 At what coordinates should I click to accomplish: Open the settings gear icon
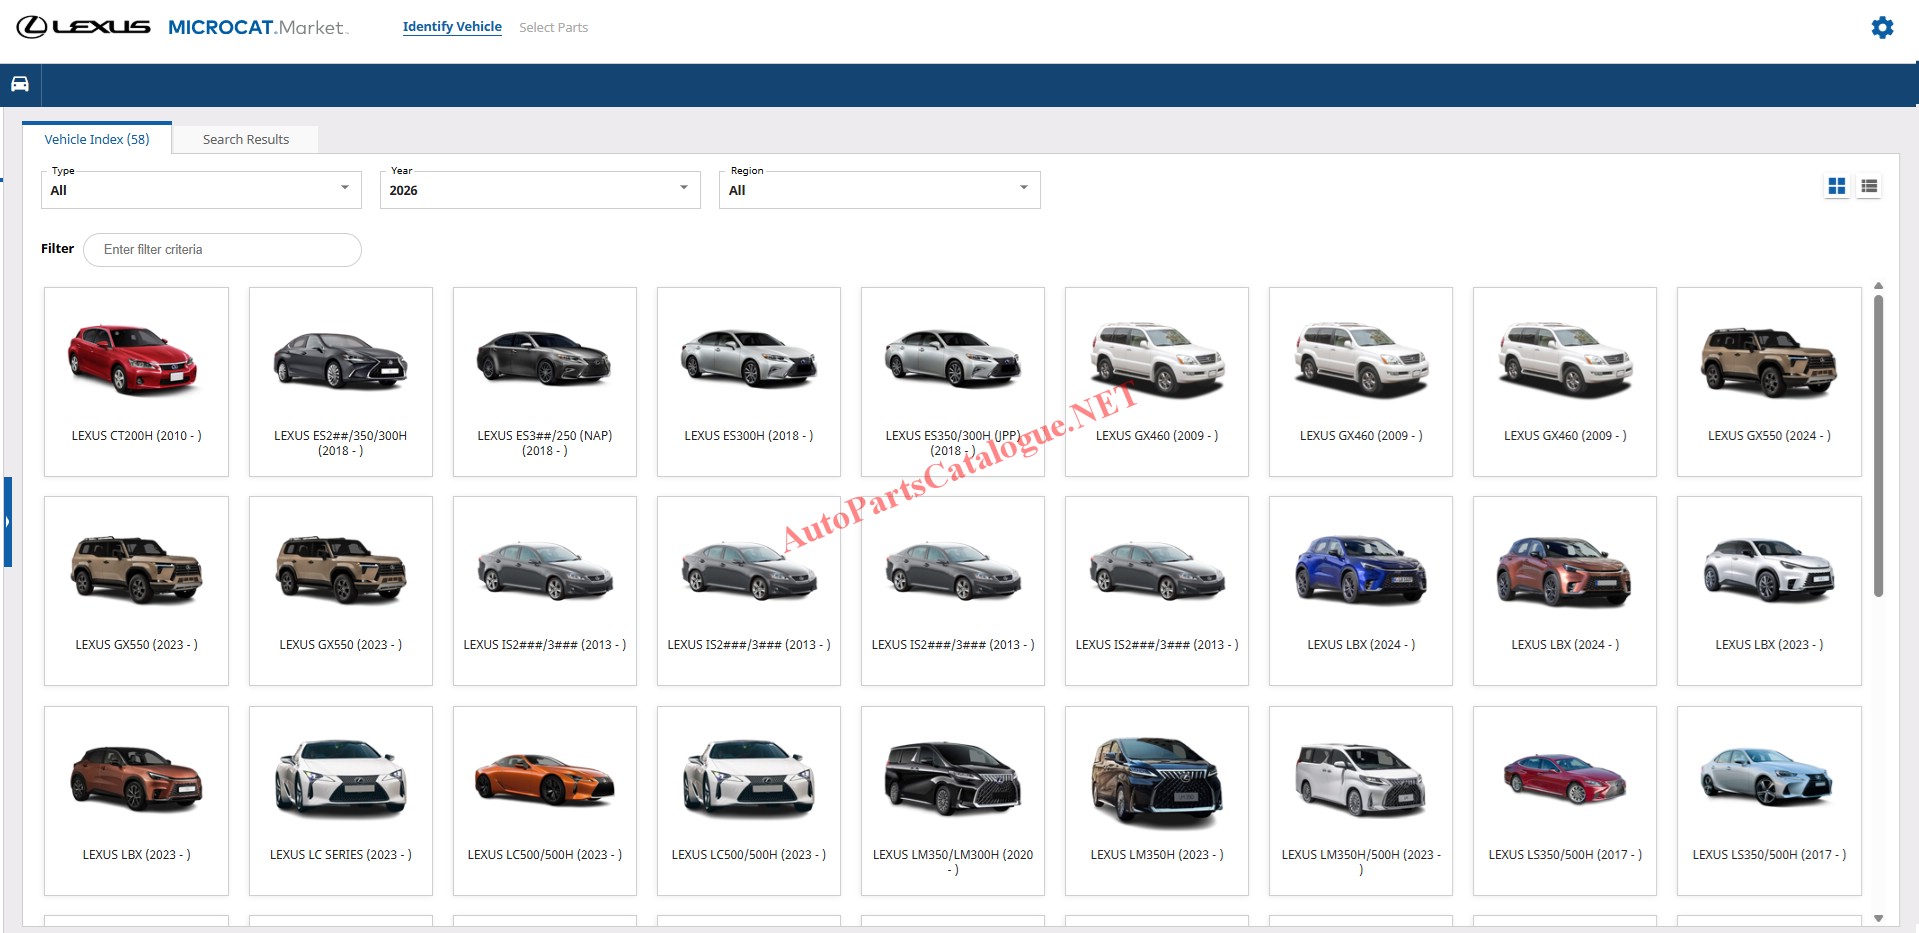[1881, 28]
